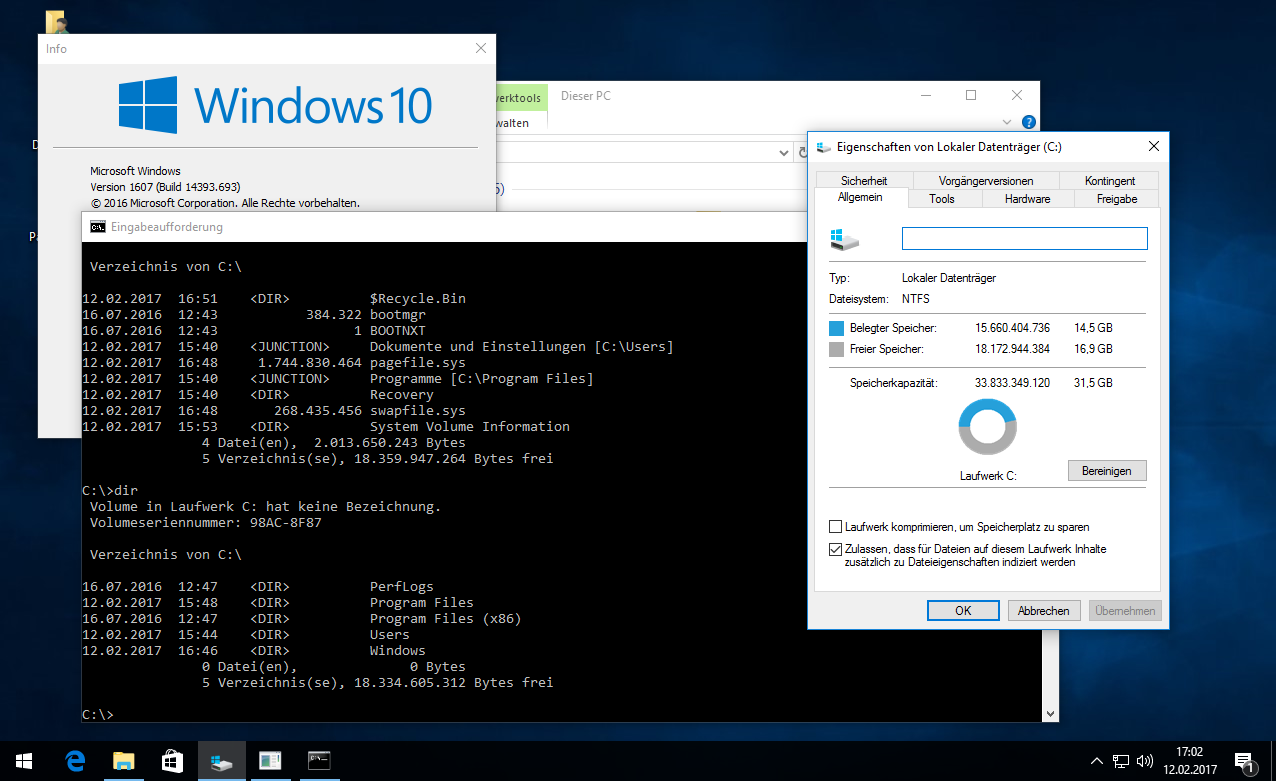Switch to the Tools tab
1276x781 pixels.
point(942,199)
